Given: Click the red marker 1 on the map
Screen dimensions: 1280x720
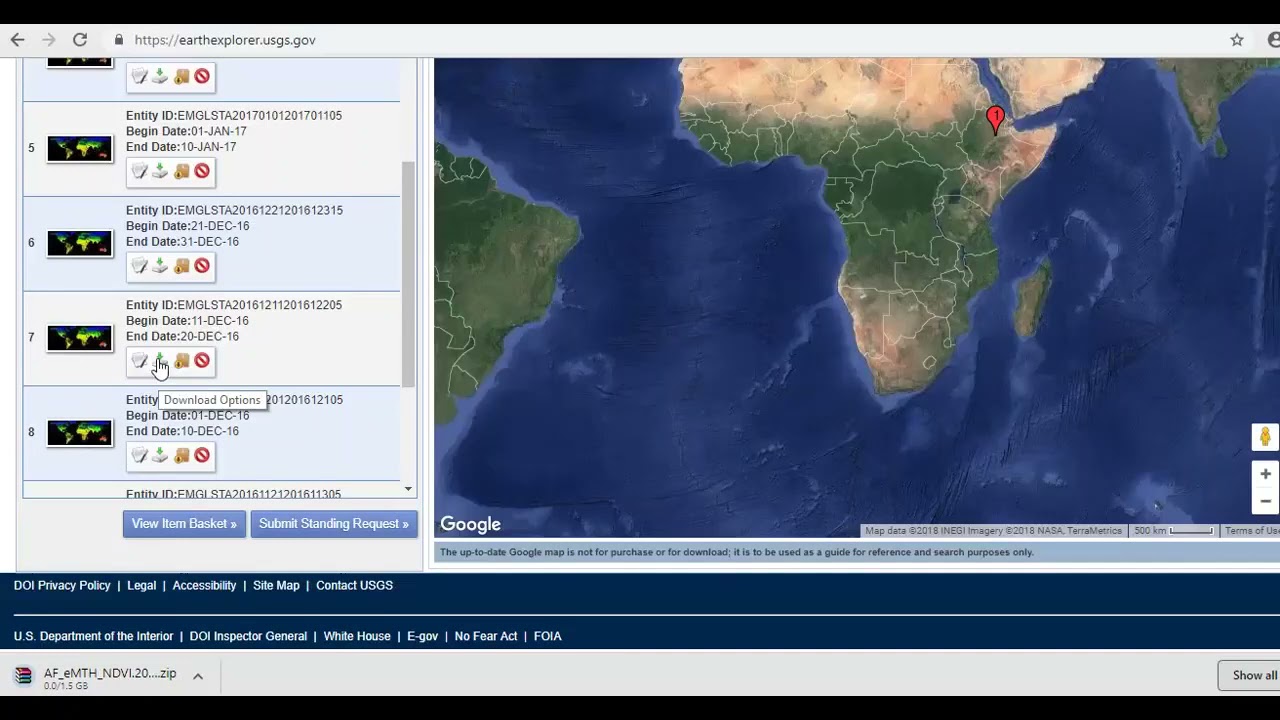Looking at the screenshot, I should 995,119.
